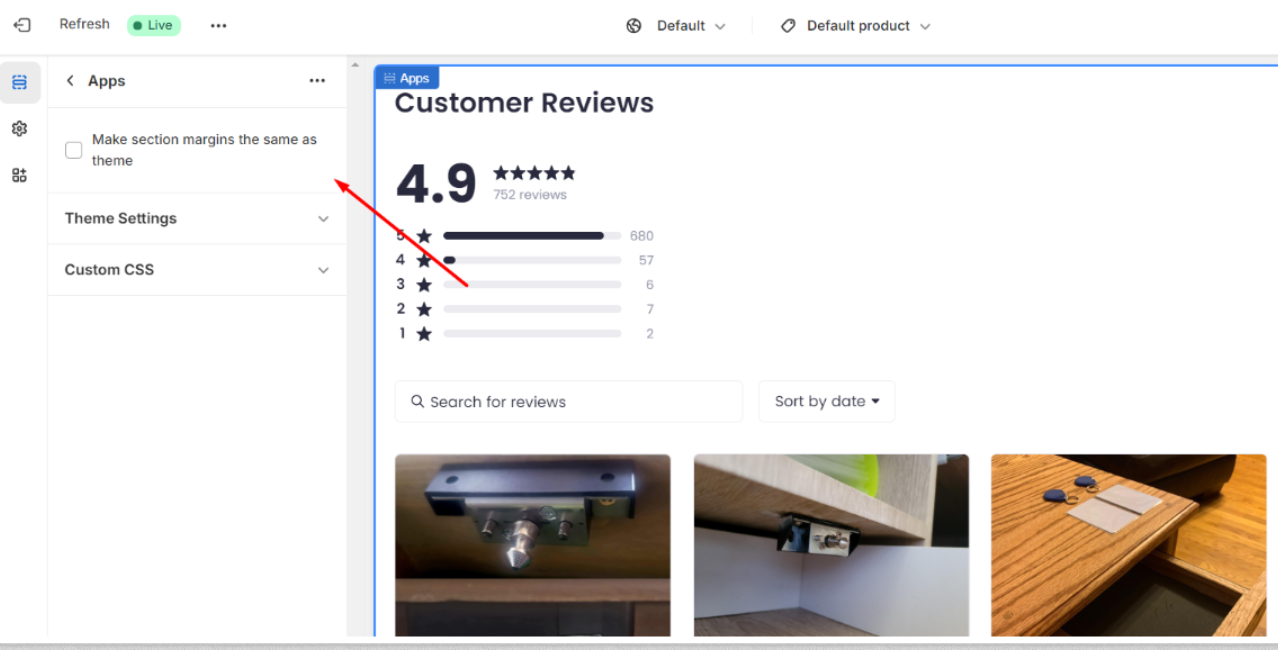Screen dimensions: 1278x650
Task: Filter by the 3 star rating bar
Action: (x=532, y=285)
